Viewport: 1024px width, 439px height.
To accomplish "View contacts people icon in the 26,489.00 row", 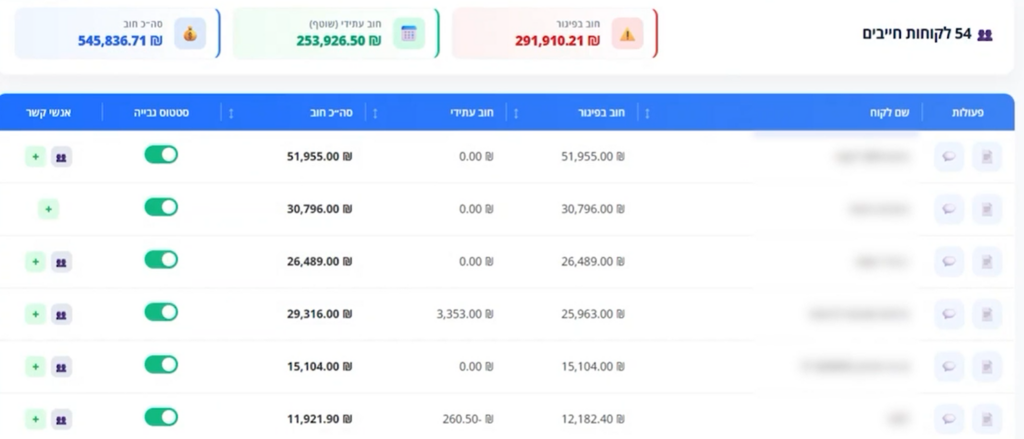I will pos(62,262).
